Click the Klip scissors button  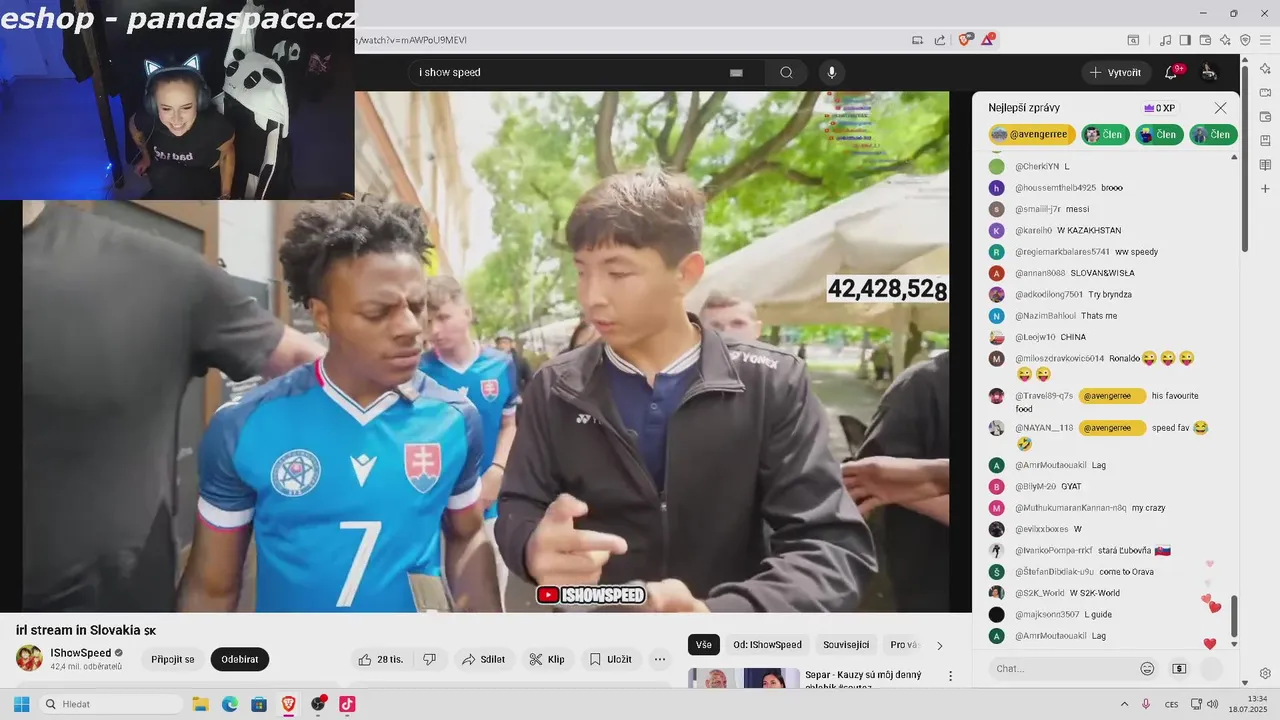[x=547, y=659]
